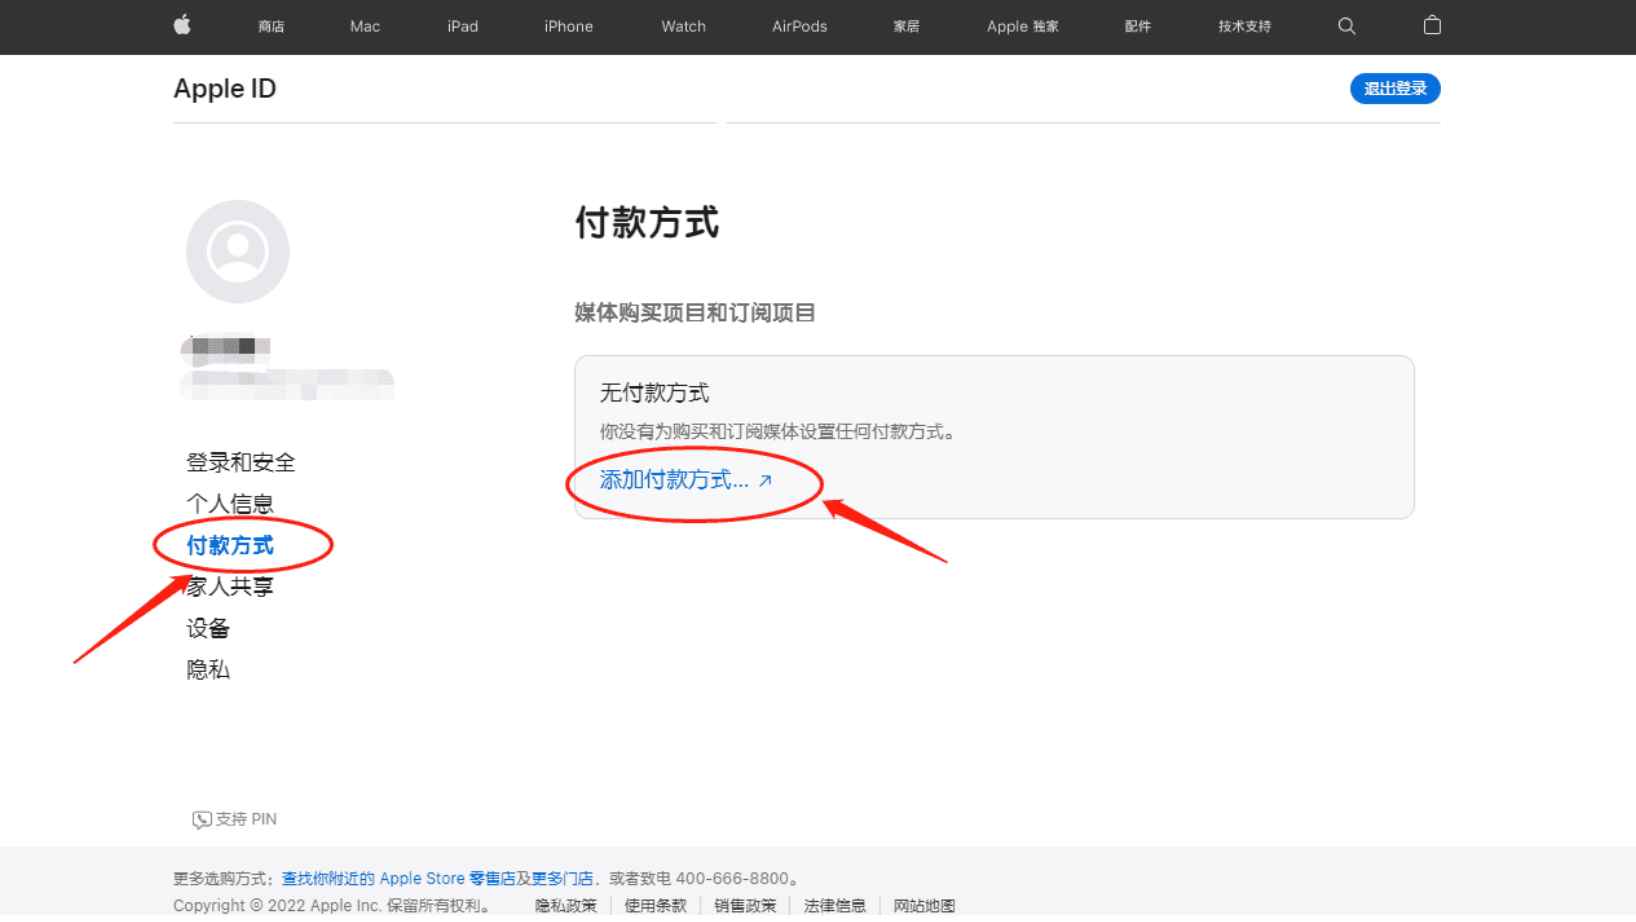Select Watch in the navigation bar
The height and width of the screenshot is (922, 1636).
coord(682,26)
